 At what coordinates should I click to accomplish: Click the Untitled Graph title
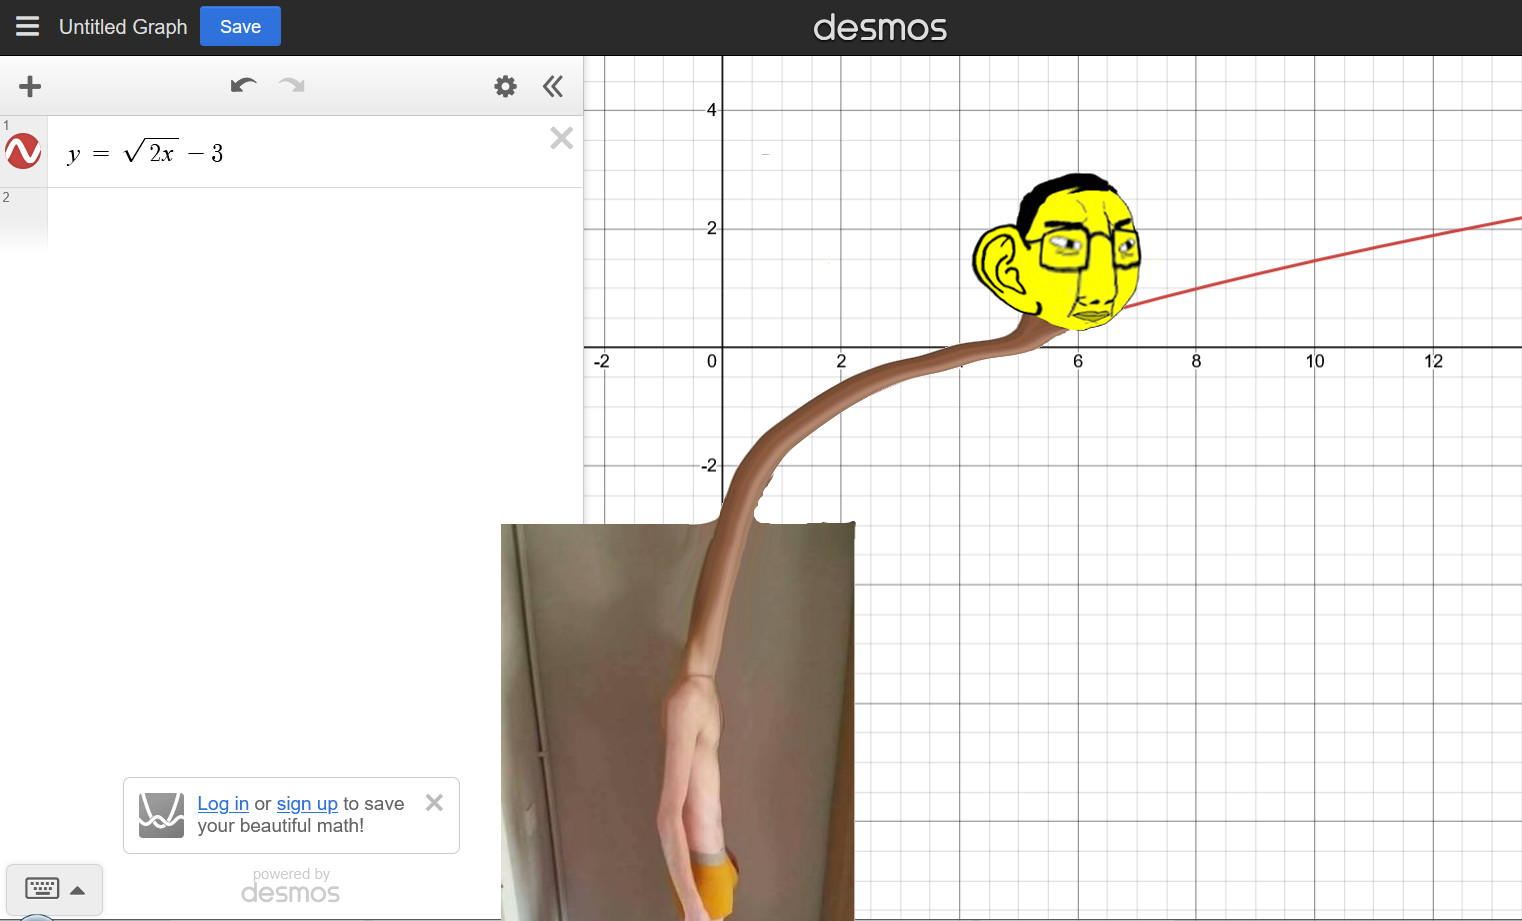tap(123, 27)
